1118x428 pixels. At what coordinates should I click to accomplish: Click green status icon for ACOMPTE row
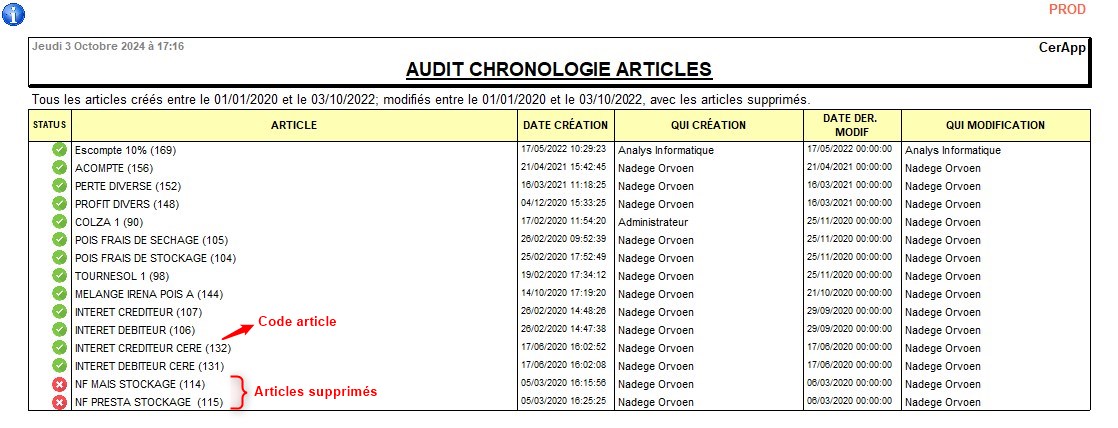pos(59,168)
